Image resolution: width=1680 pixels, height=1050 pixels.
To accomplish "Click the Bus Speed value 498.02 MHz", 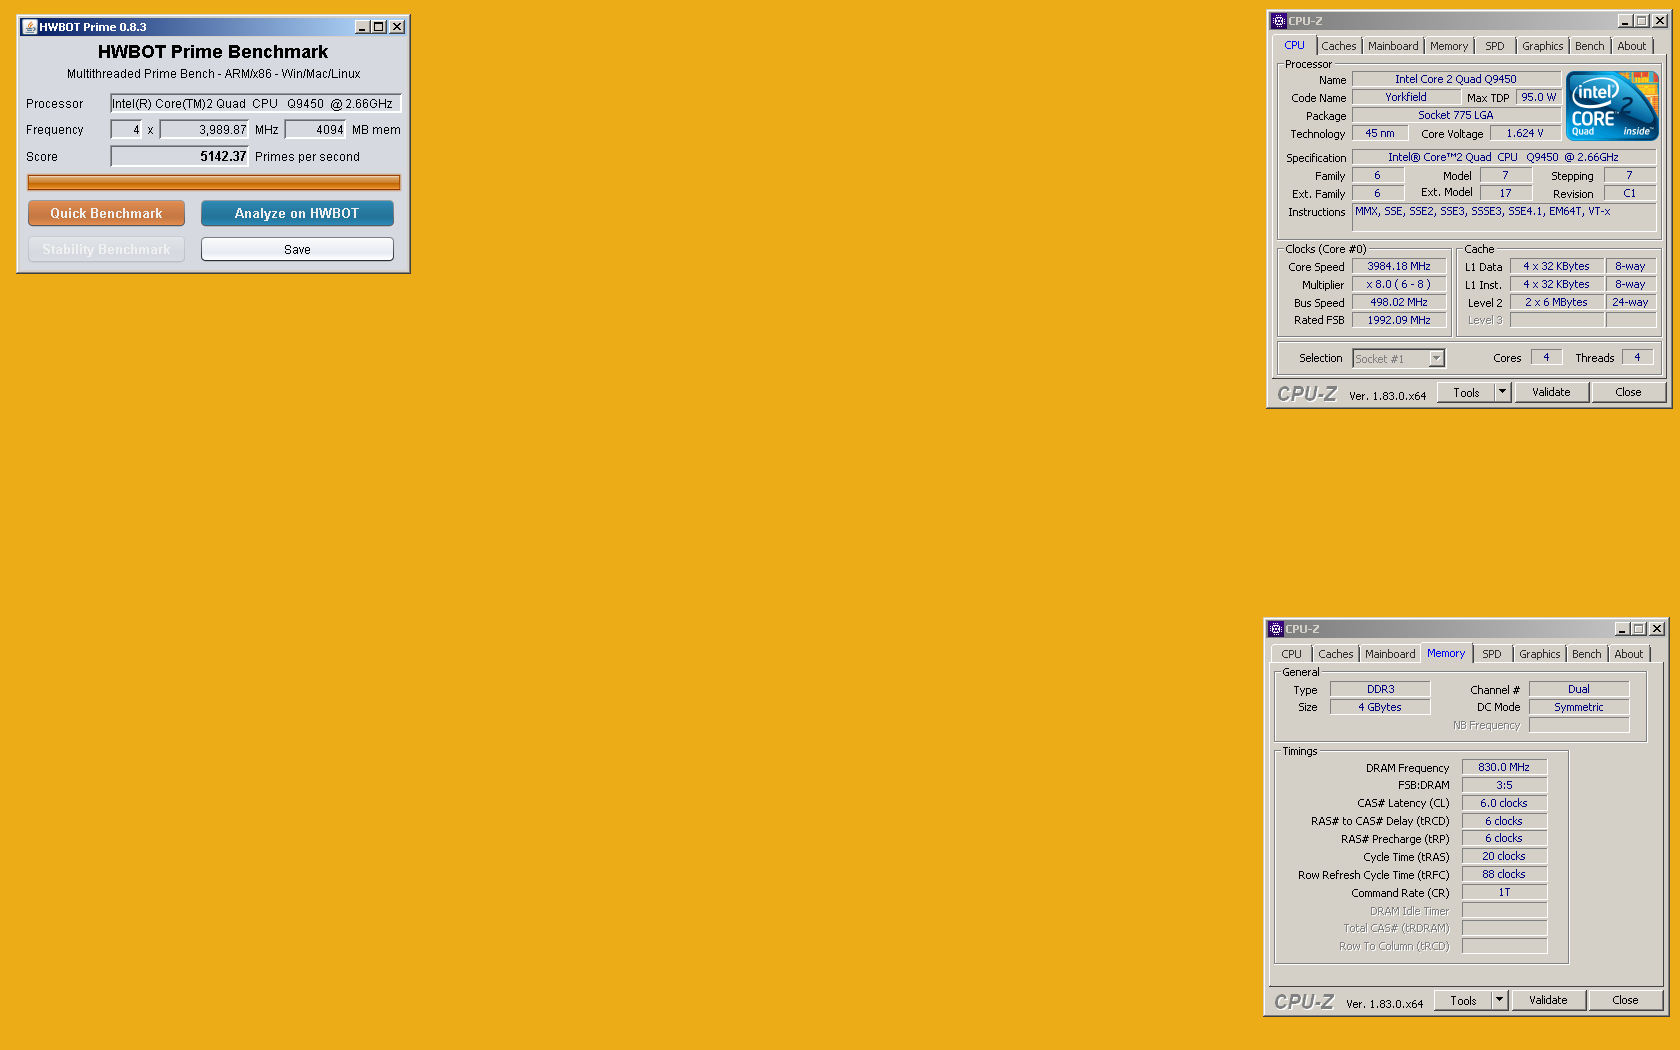I will (1399, 302).
